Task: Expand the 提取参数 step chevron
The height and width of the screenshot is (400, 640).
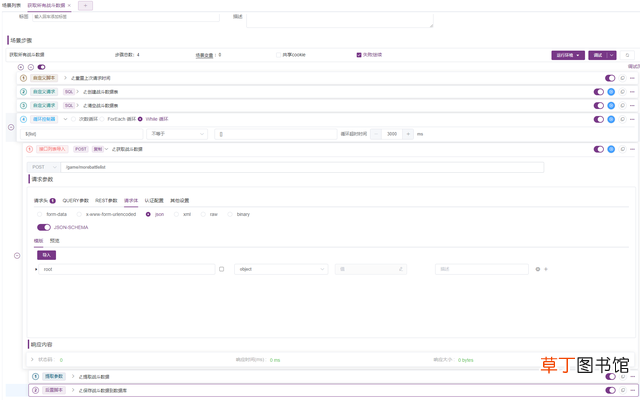Action: pos(73,376)
